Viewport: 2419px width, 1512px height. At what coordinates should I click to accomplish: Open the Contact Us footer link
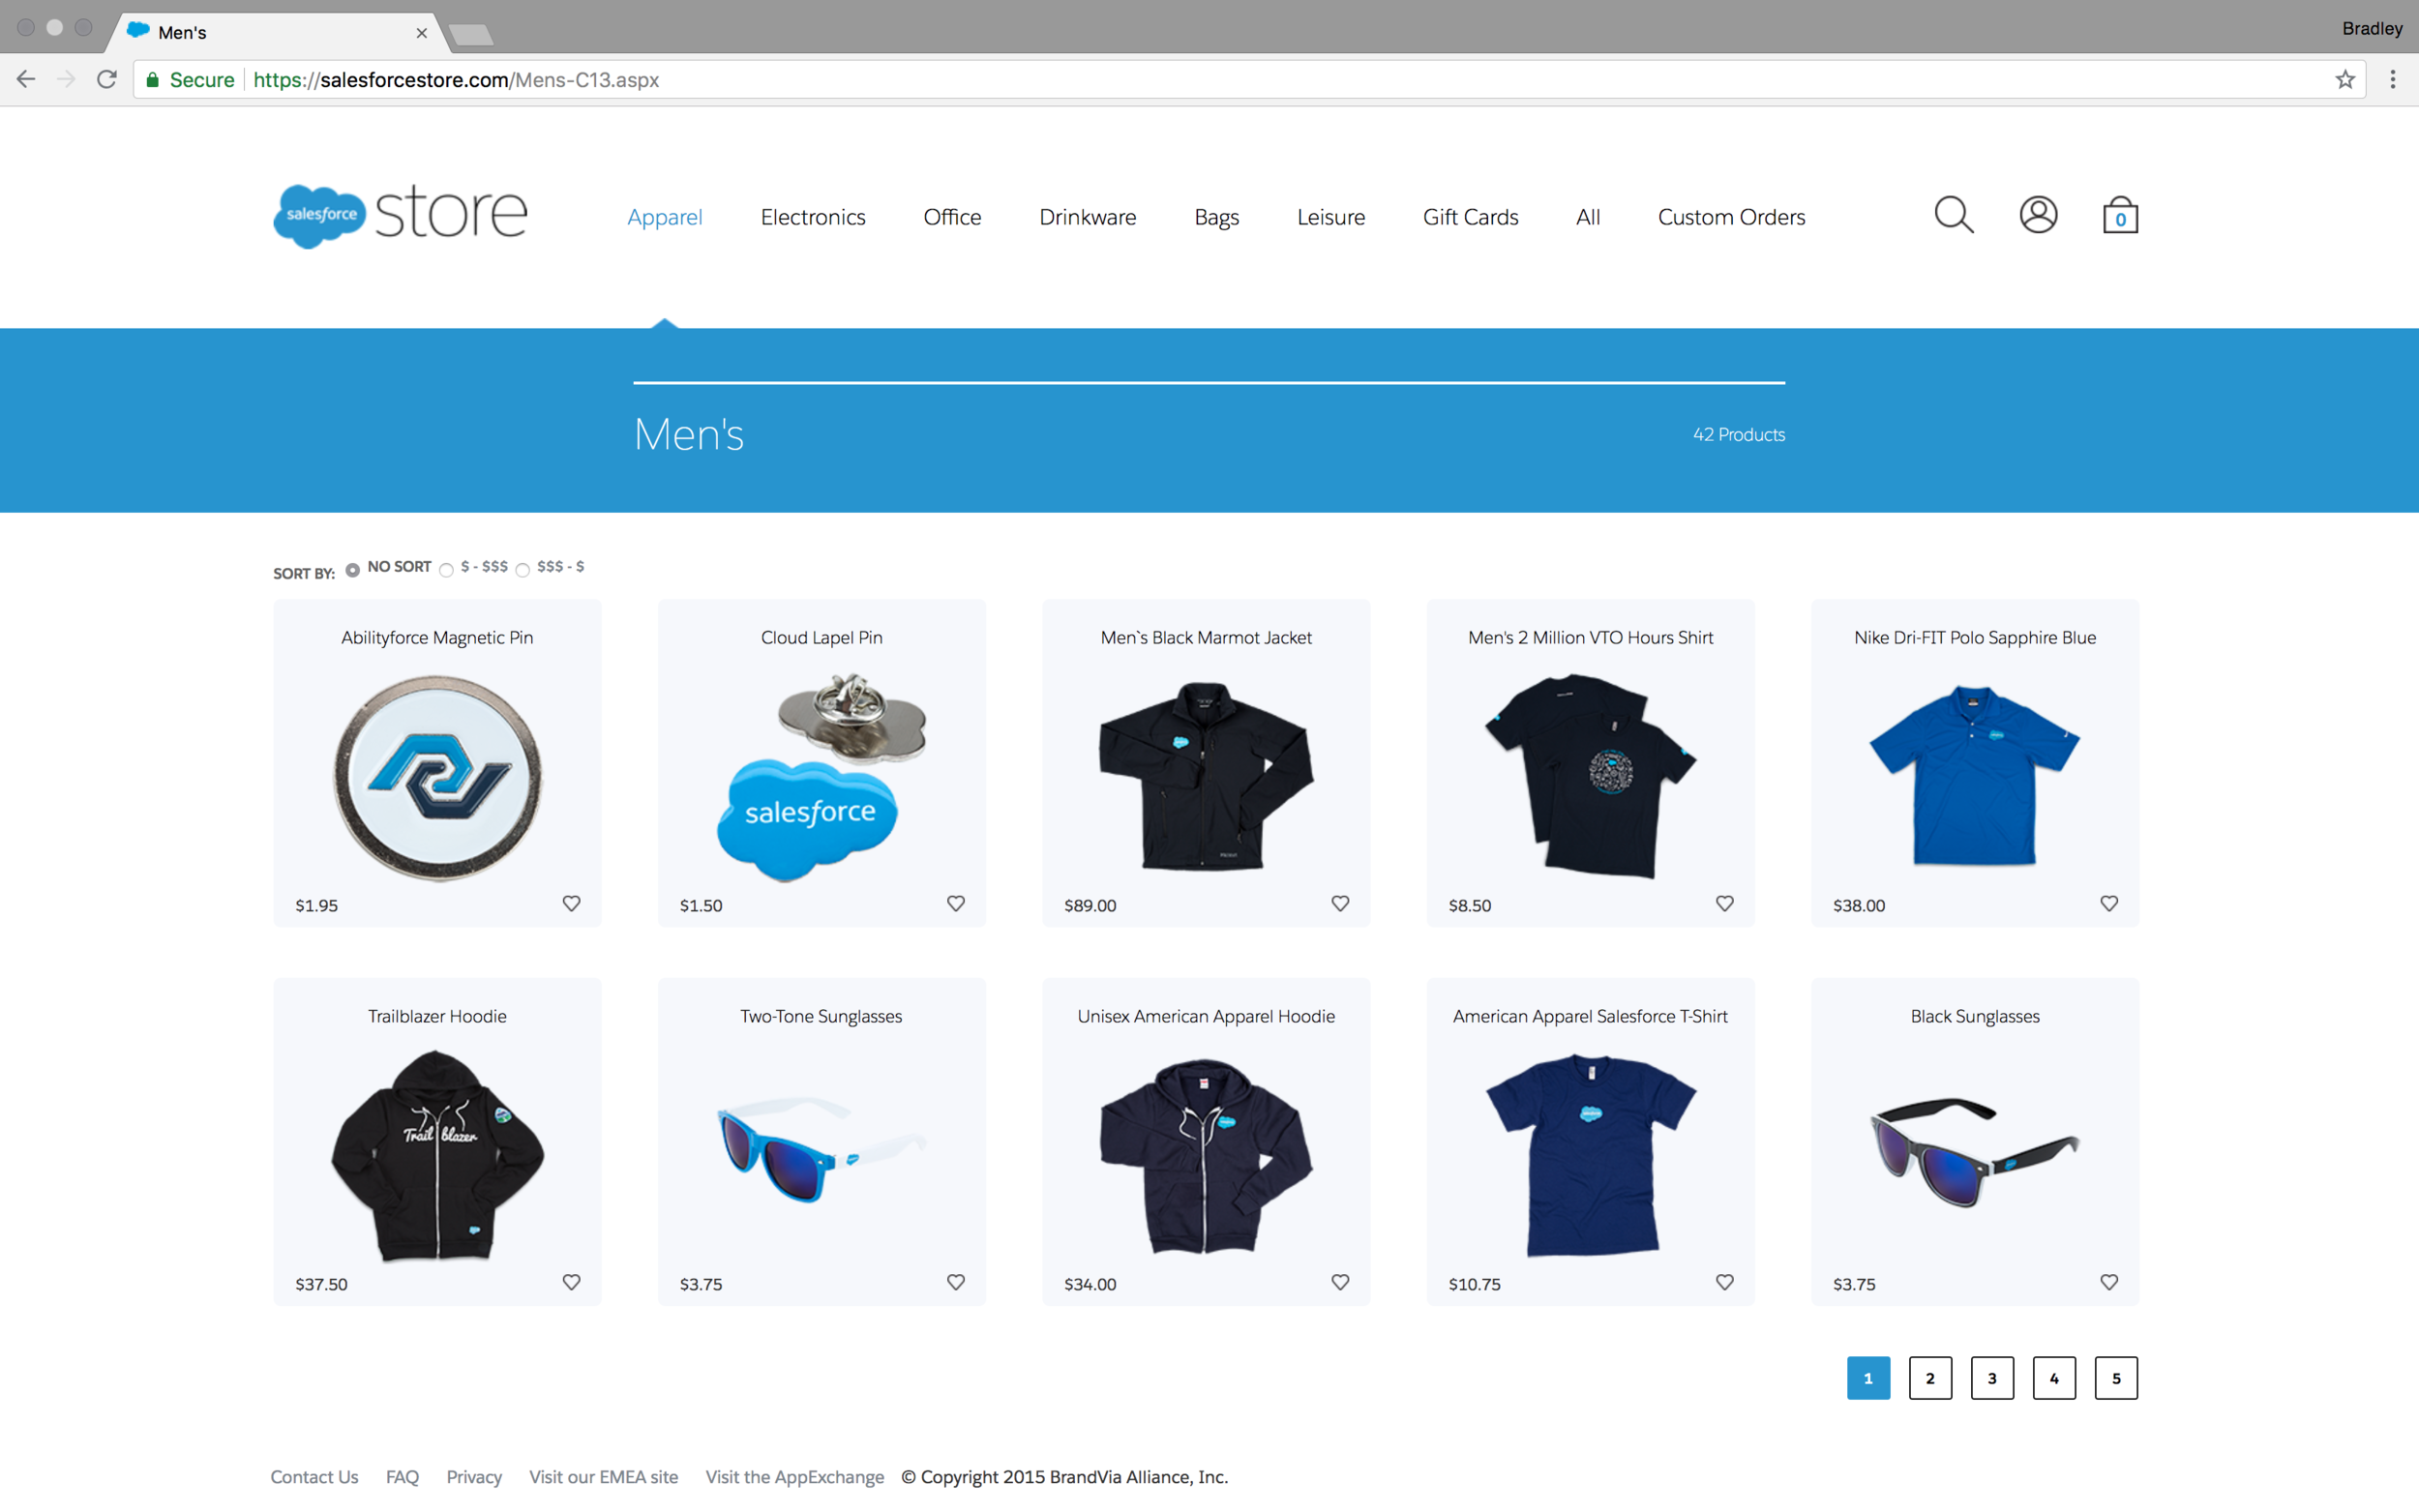tap(314, 1477)
